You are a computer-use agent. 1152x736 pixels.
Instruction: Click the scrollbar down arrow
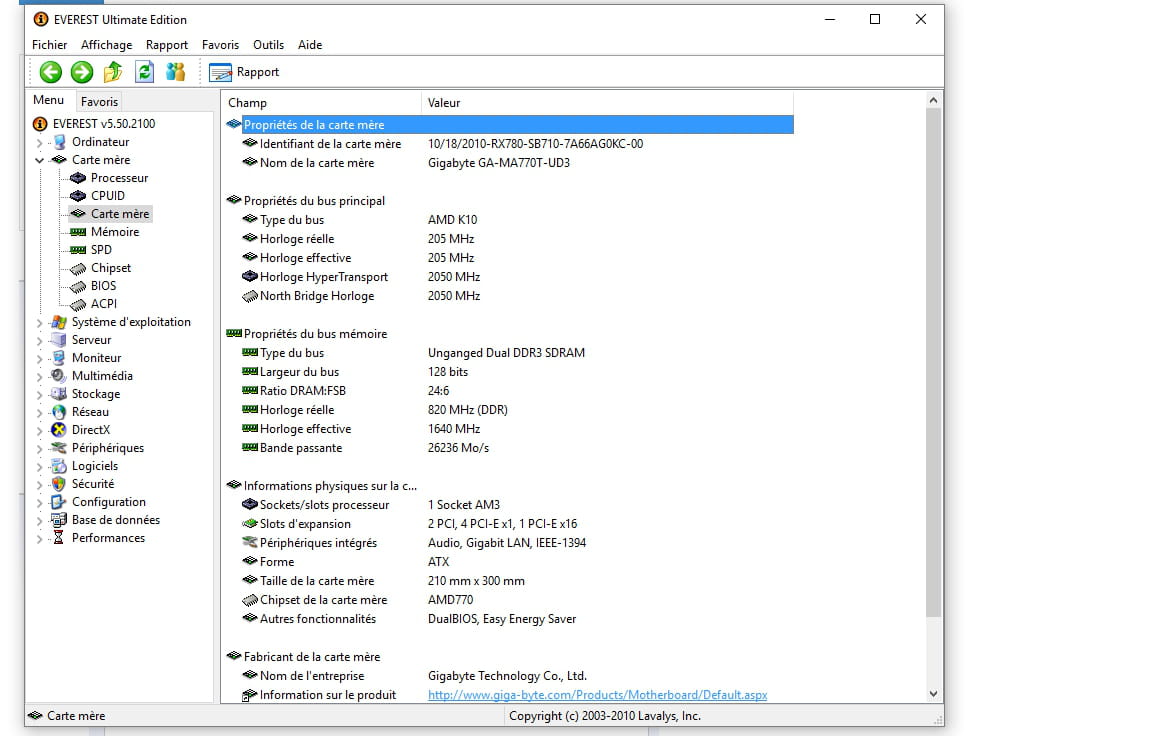(933, 694)
